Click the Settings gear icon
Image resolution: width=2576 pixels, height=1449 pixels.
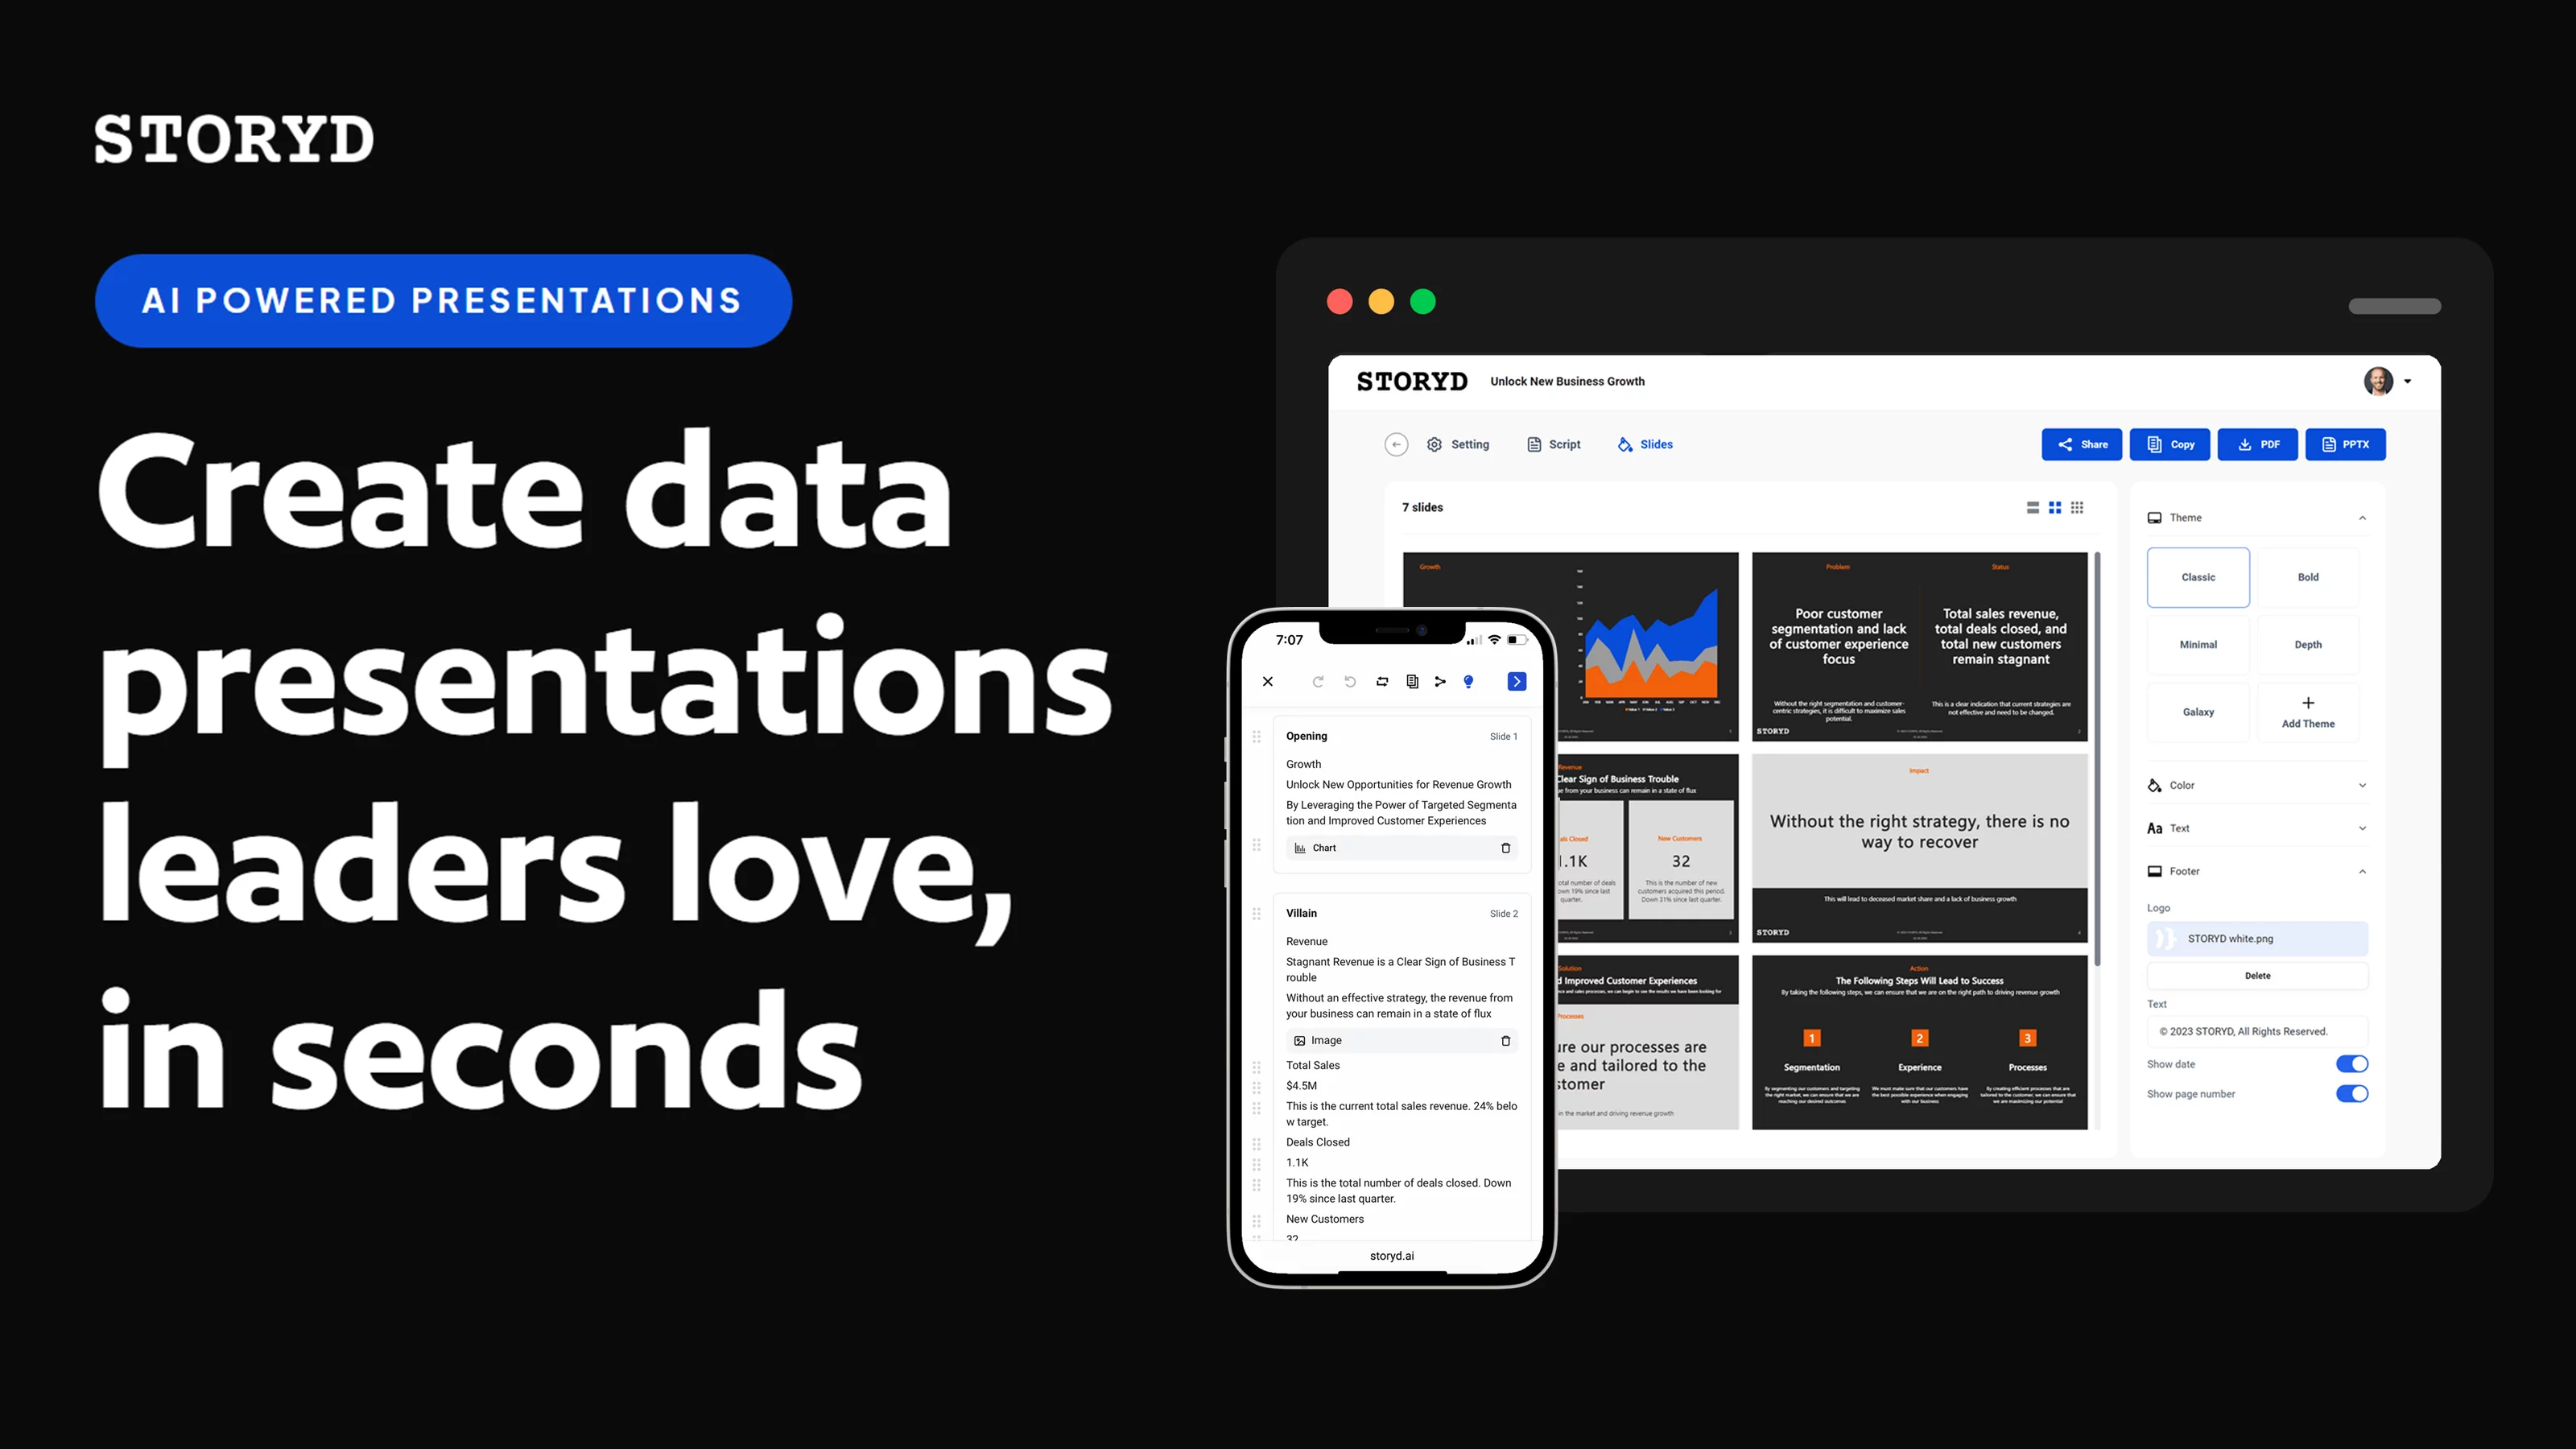click(x=1433, y=444)
